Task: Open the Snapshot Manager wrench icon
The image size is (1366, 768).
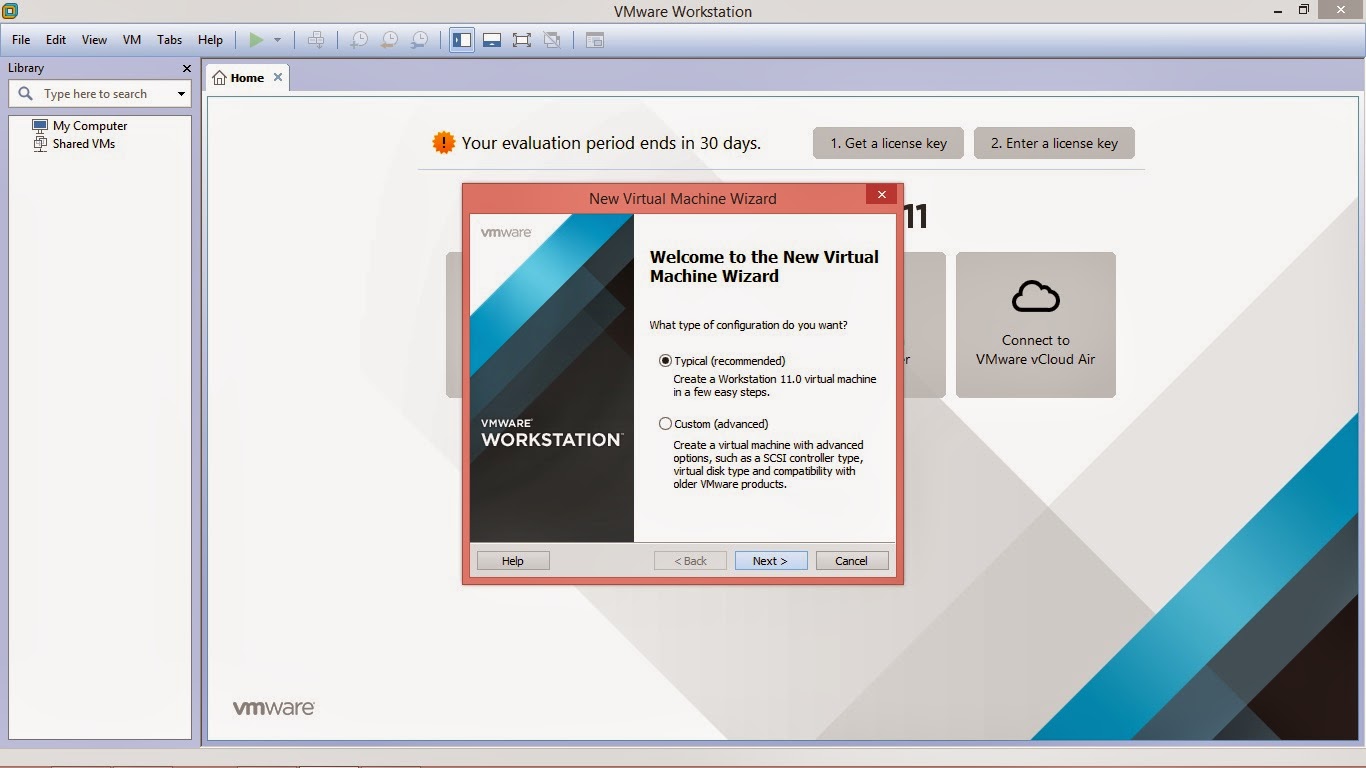Action: 420,40
